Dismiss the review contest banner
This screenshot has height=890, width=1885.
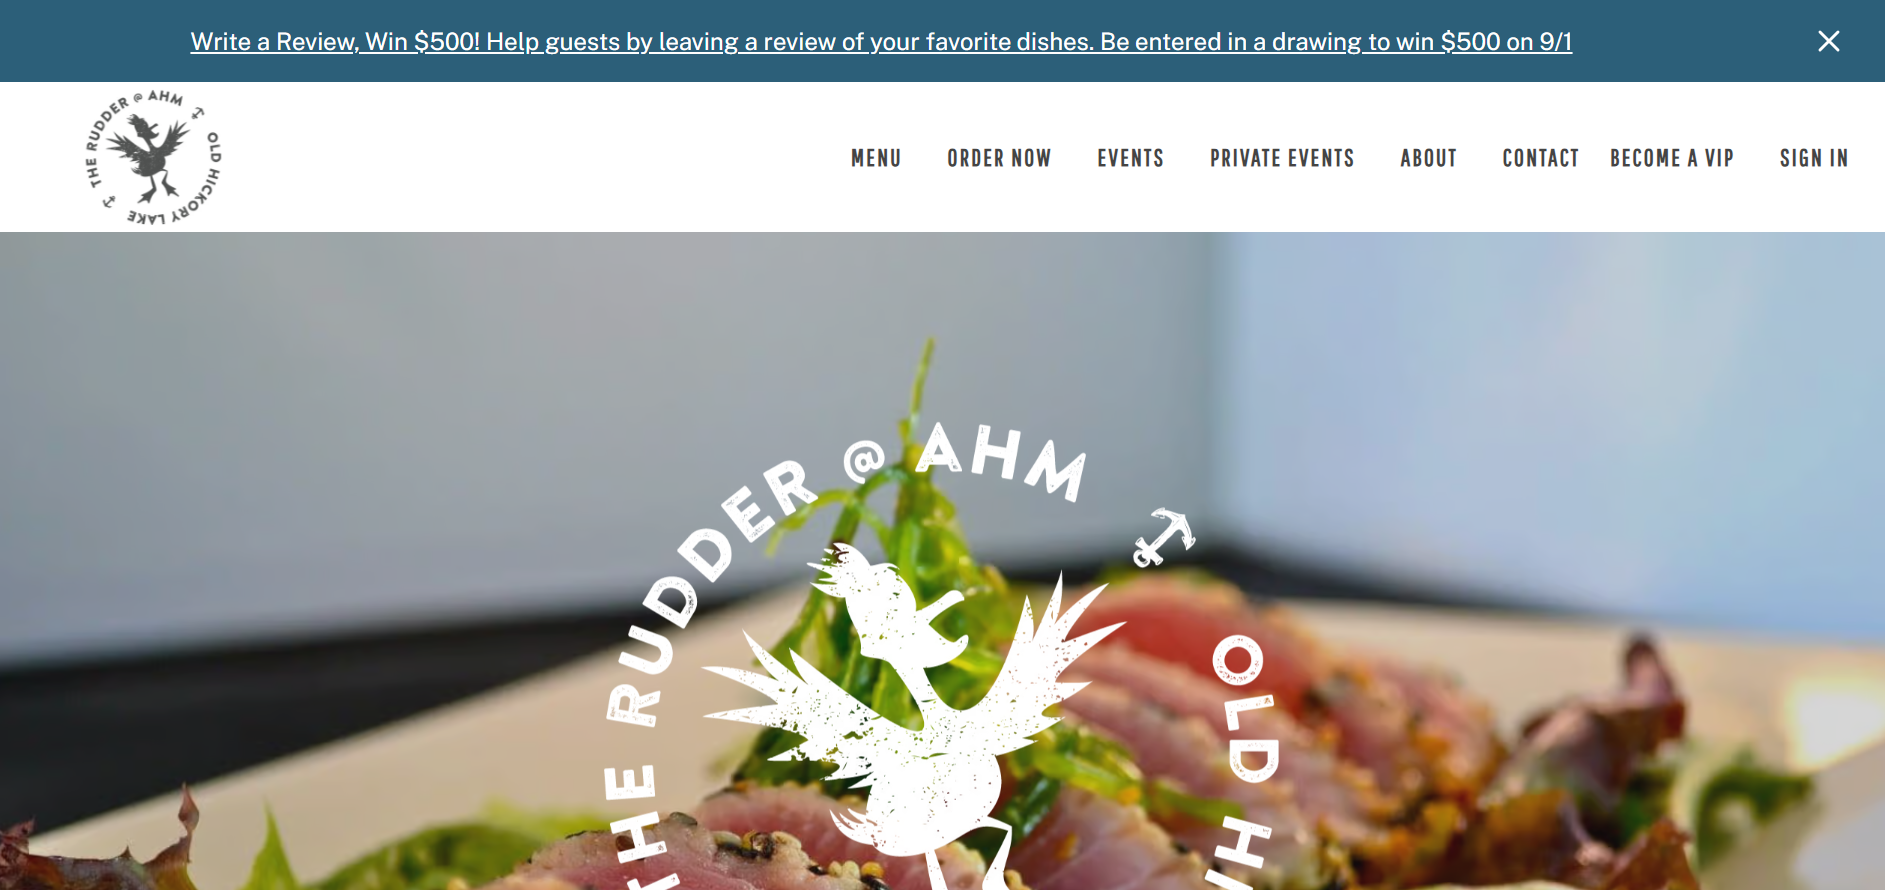[x=1828, y=41]
